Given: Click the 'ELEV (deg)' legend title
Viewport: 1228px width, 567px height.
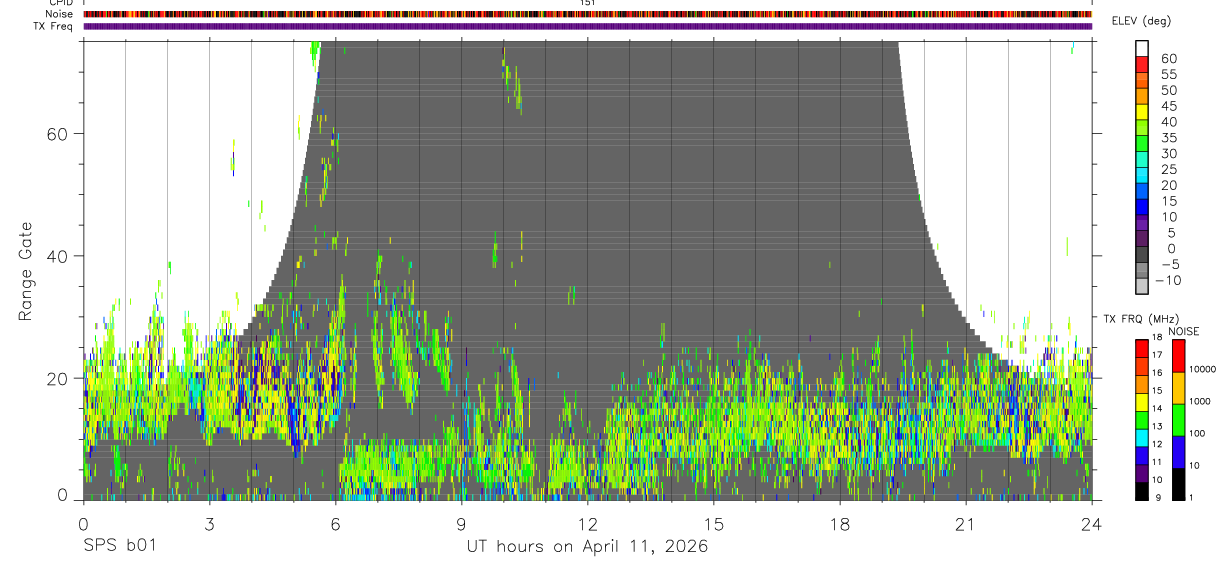Looking at the screenshot, I should tap(1143, 20).
